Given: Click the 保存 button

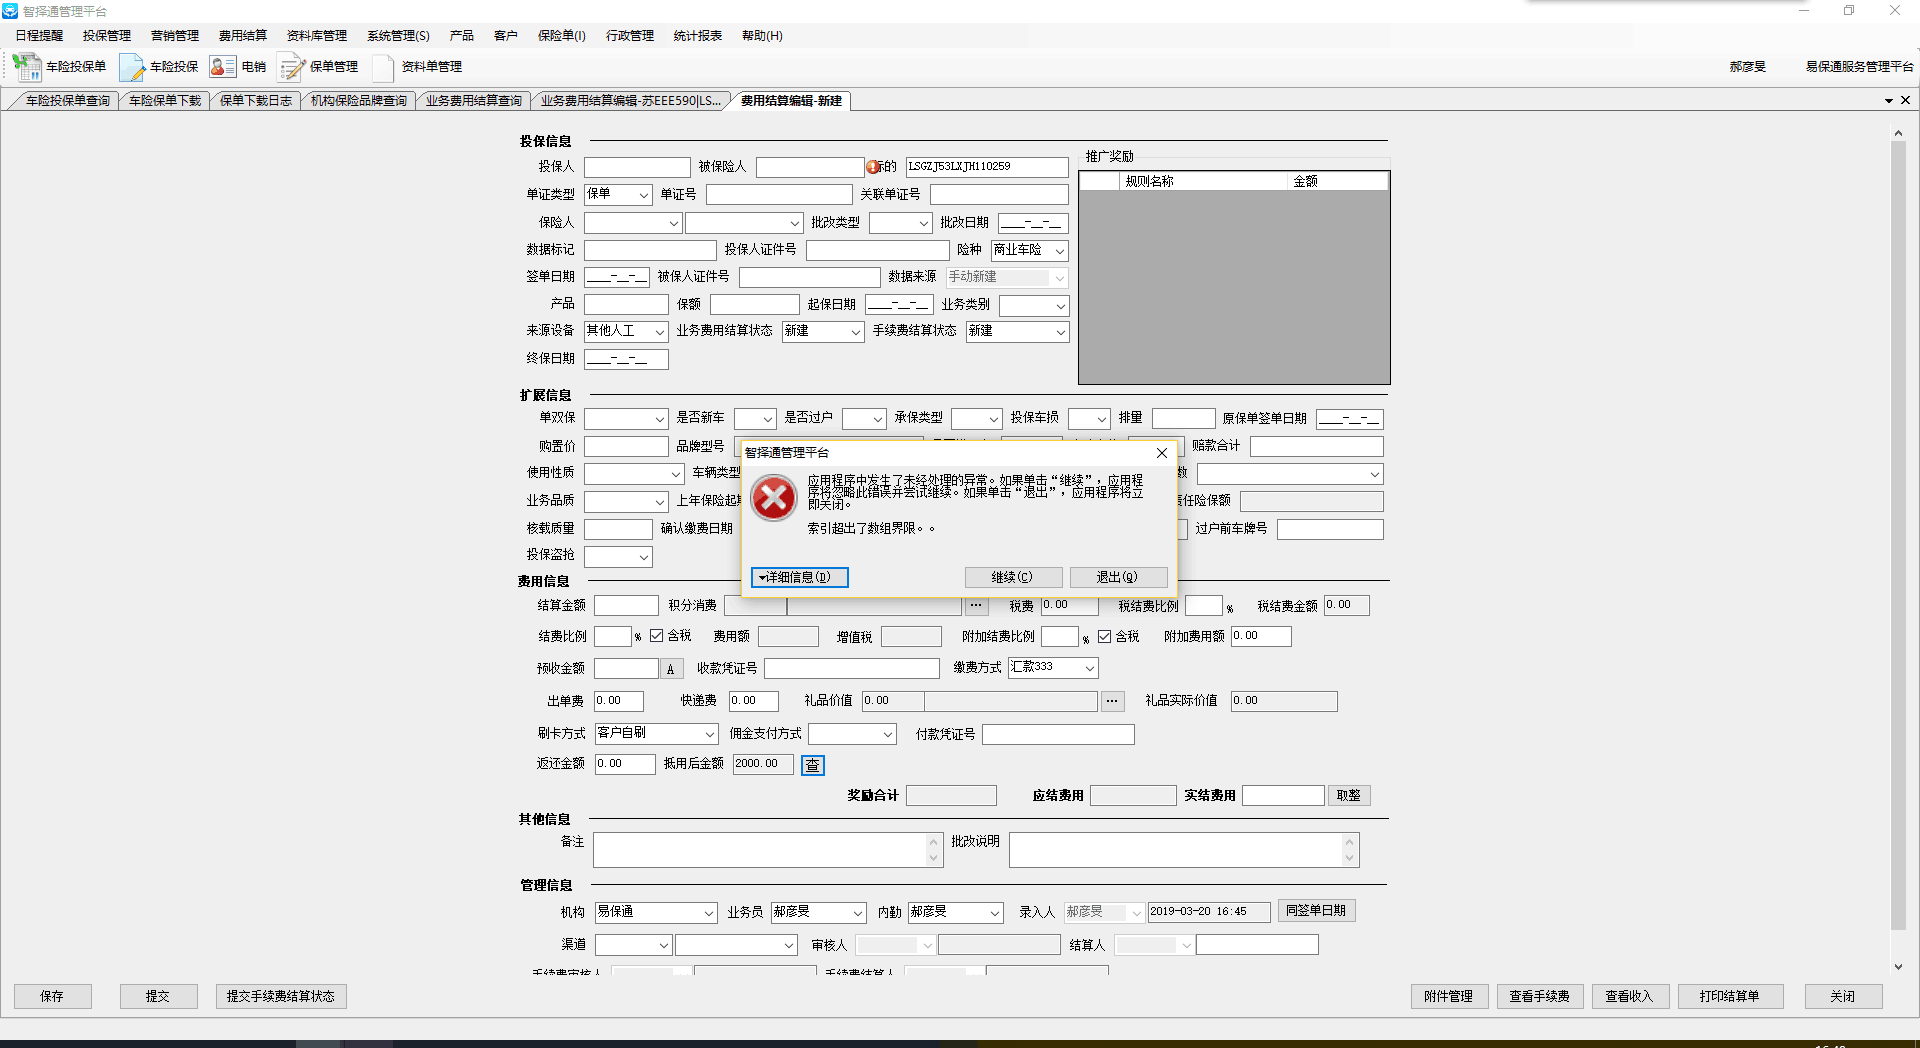Looking at the screenshot, I should 52,996.
